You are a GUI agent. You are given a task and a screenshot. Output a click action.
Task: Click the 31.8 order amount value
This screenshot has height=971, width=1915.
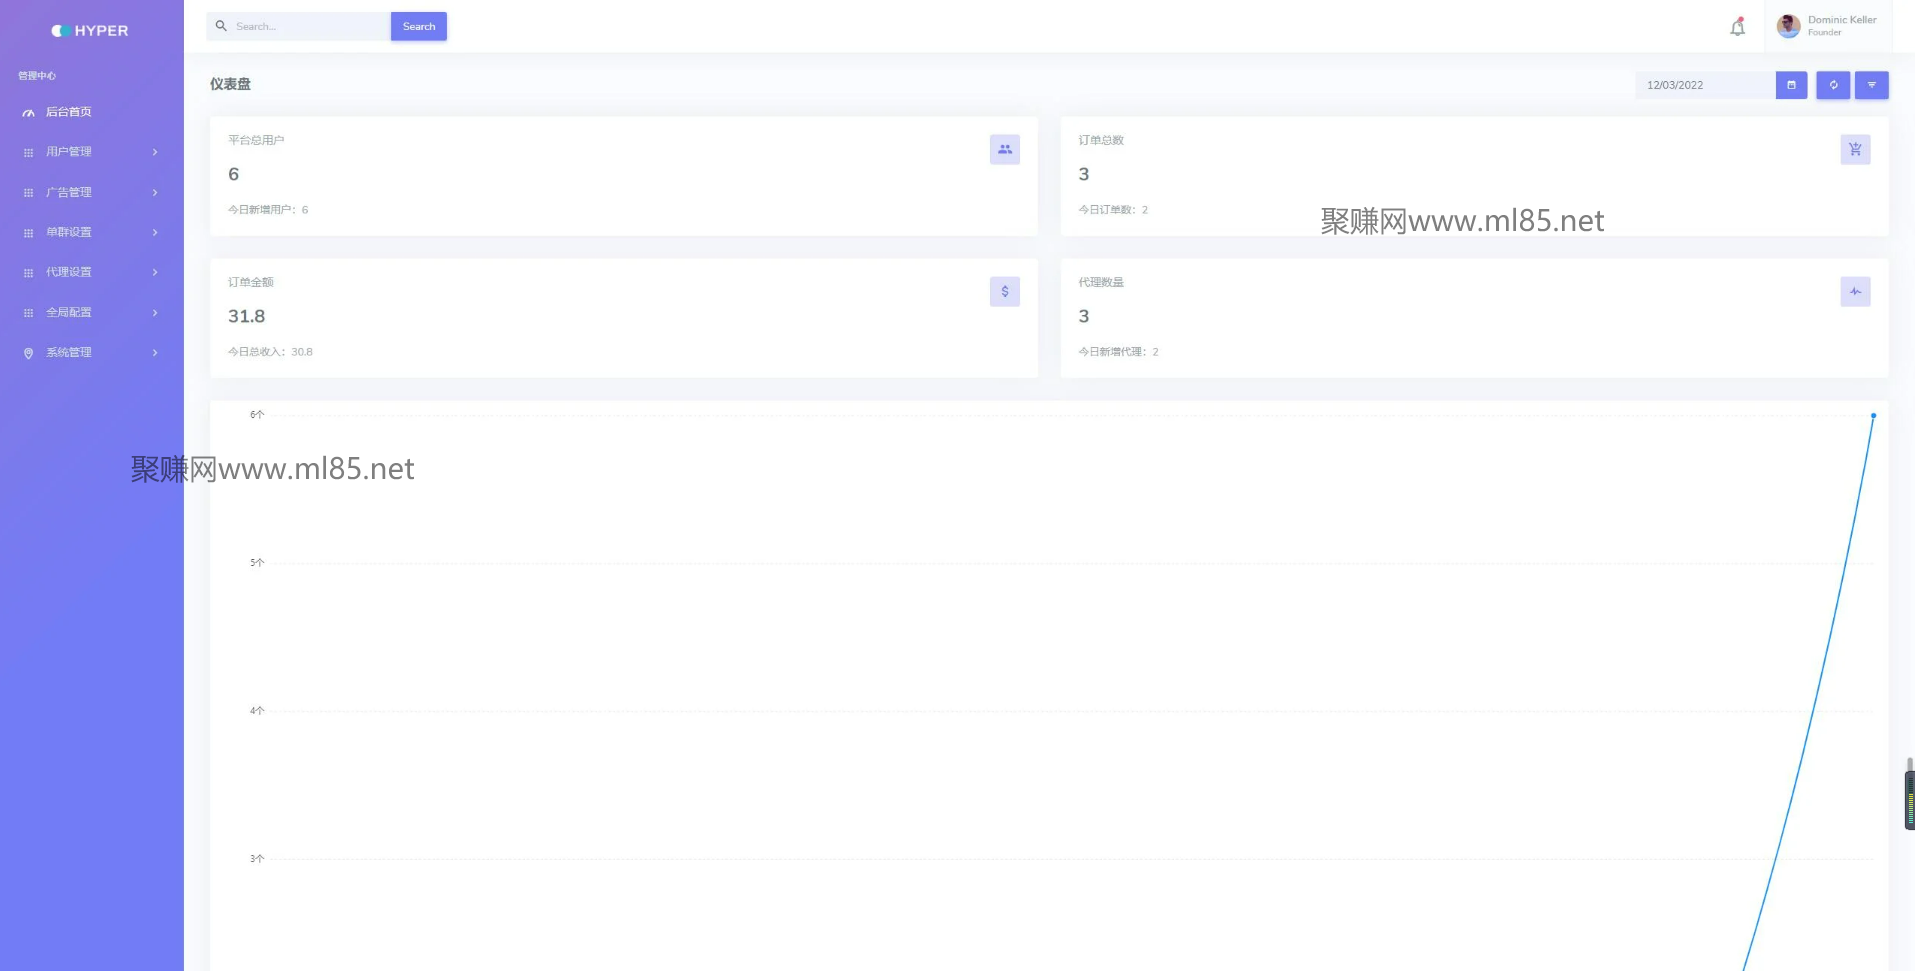pos(247,316)
